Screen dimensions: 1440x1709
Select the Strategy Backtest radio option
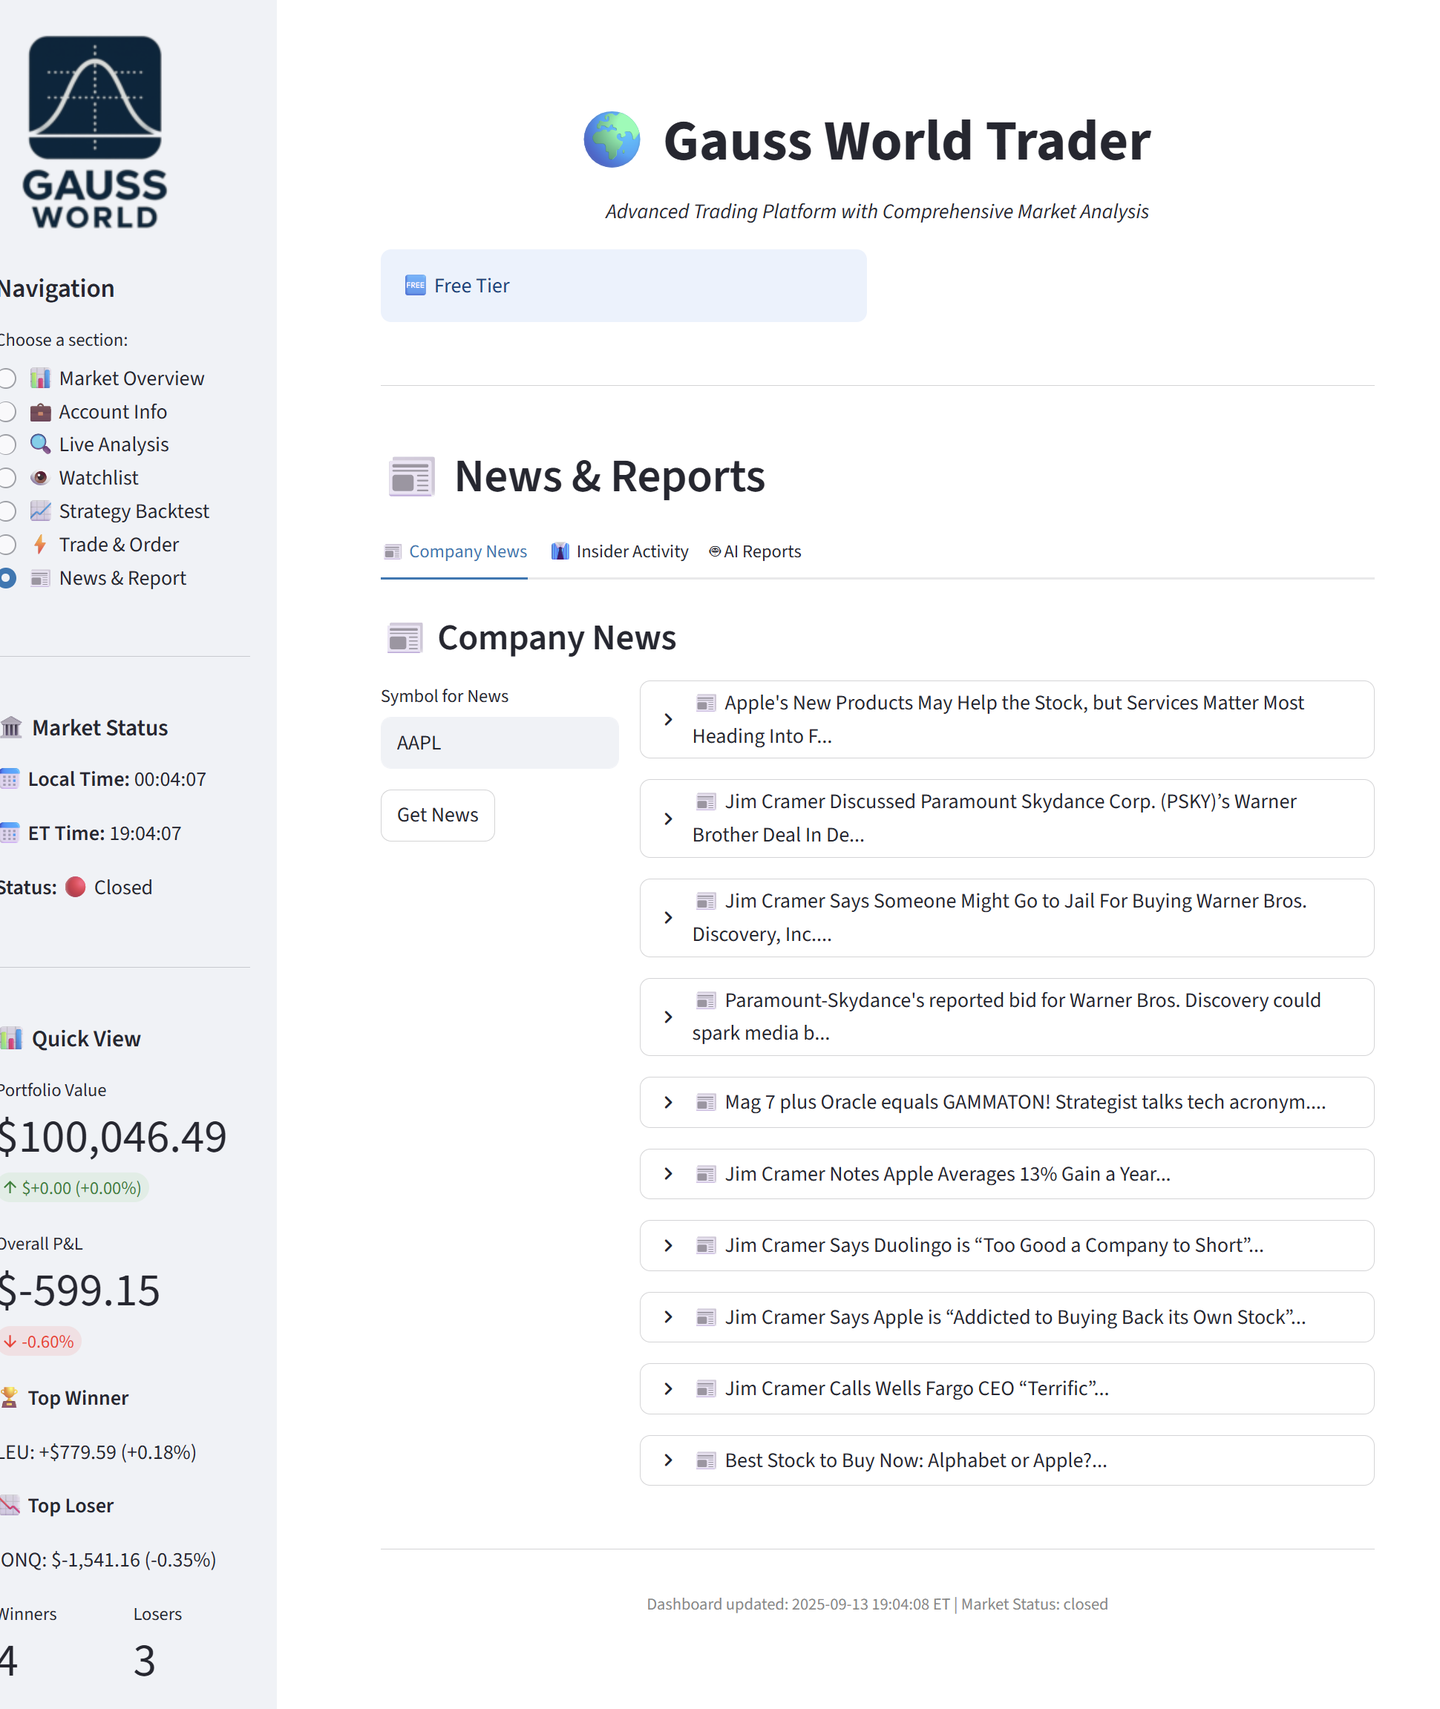coord(8,511)
